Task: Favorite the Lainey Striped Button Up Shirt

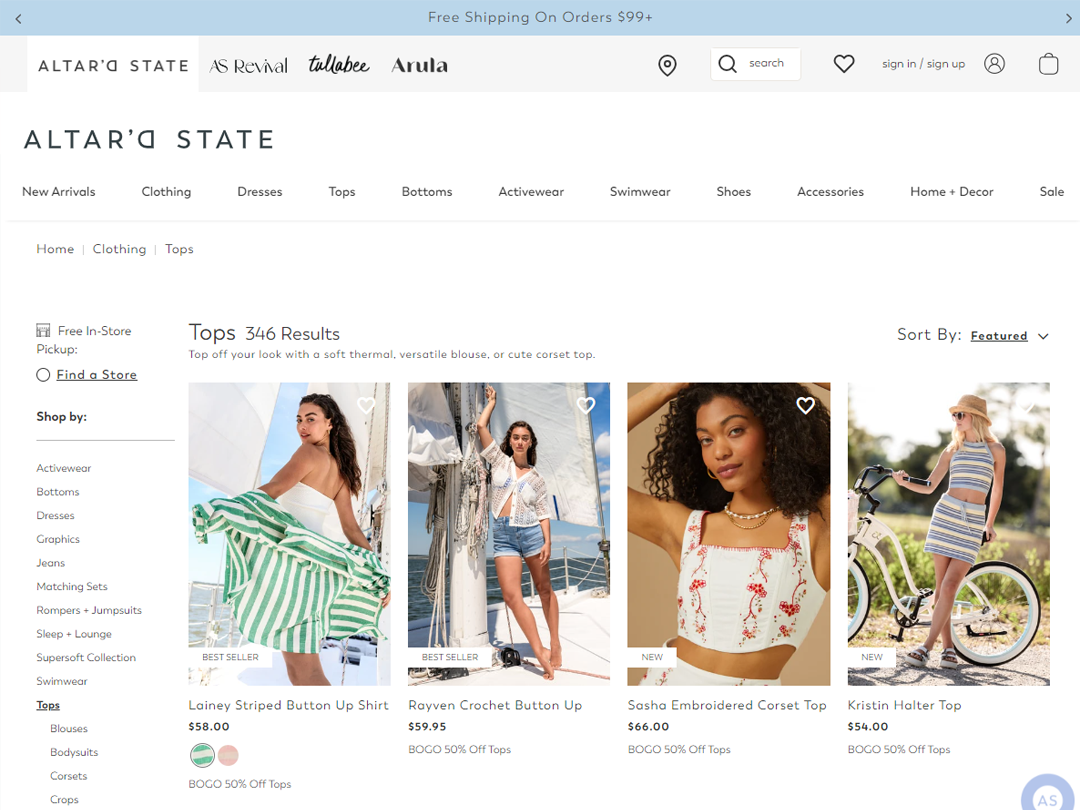Action: tap(366, 405)
